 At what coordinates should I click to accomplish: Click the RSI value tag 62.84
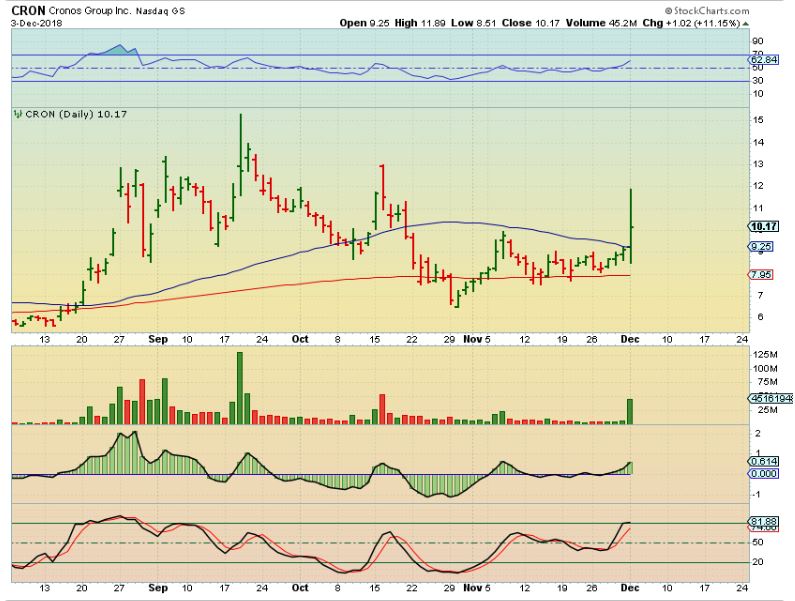tap(764, 60)
